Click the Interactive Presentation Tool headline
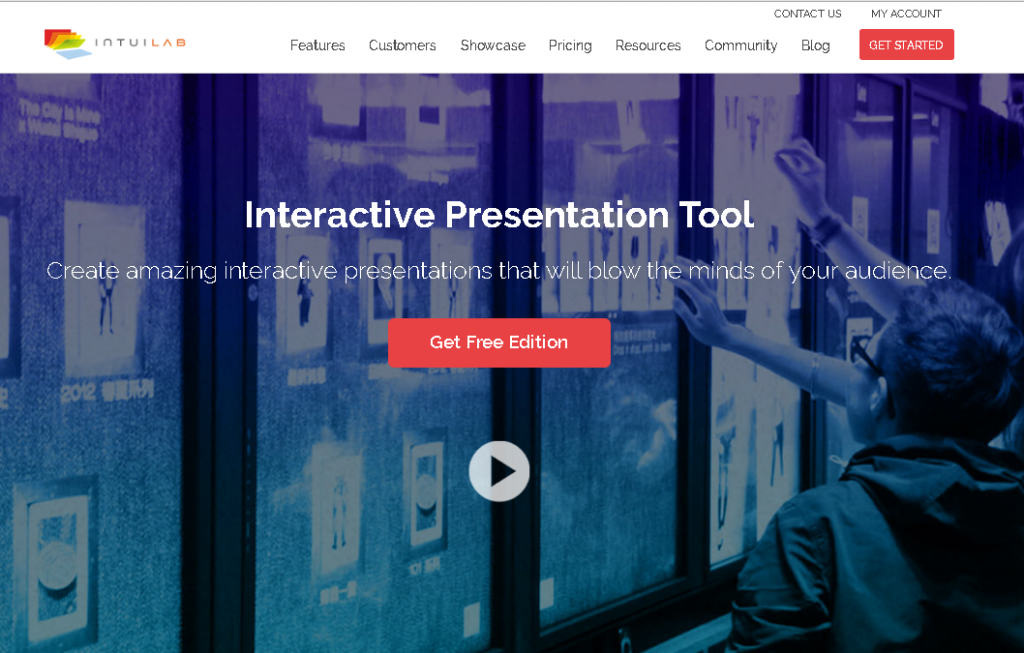 coord(499,214)
